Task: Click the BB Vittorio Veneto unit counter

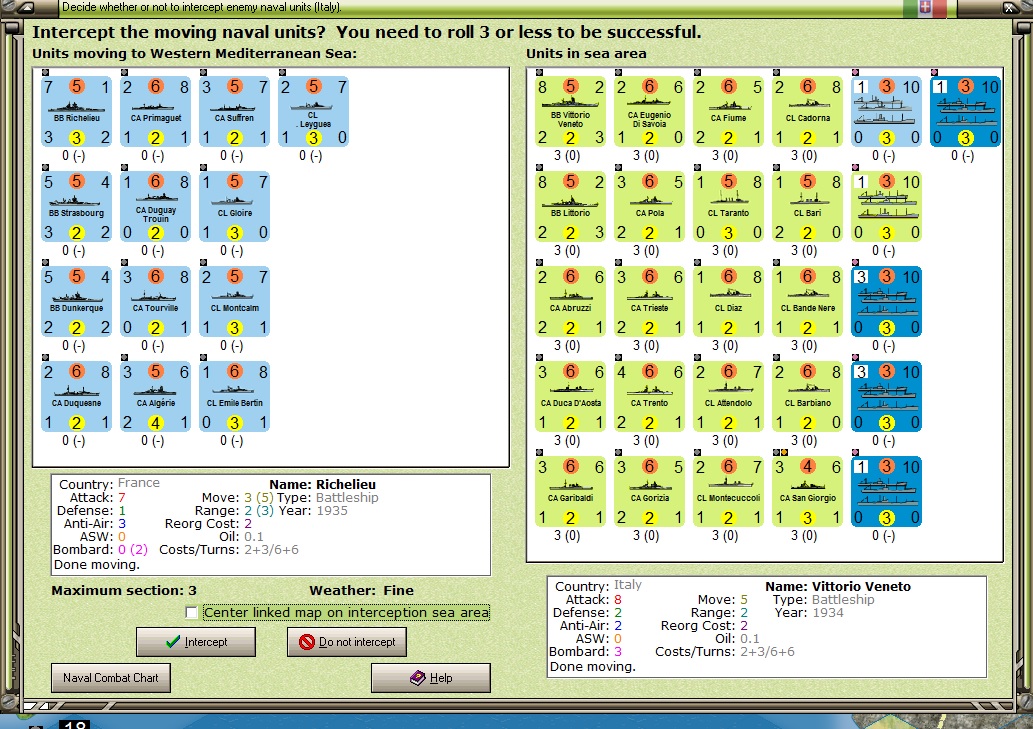Action: point(571,112)
